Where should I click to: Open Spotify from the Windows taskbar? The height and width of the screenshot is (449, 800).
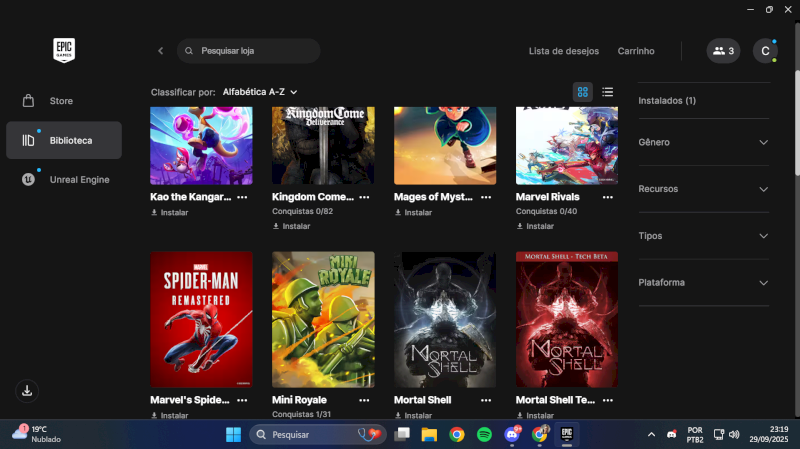pos(484,435)
